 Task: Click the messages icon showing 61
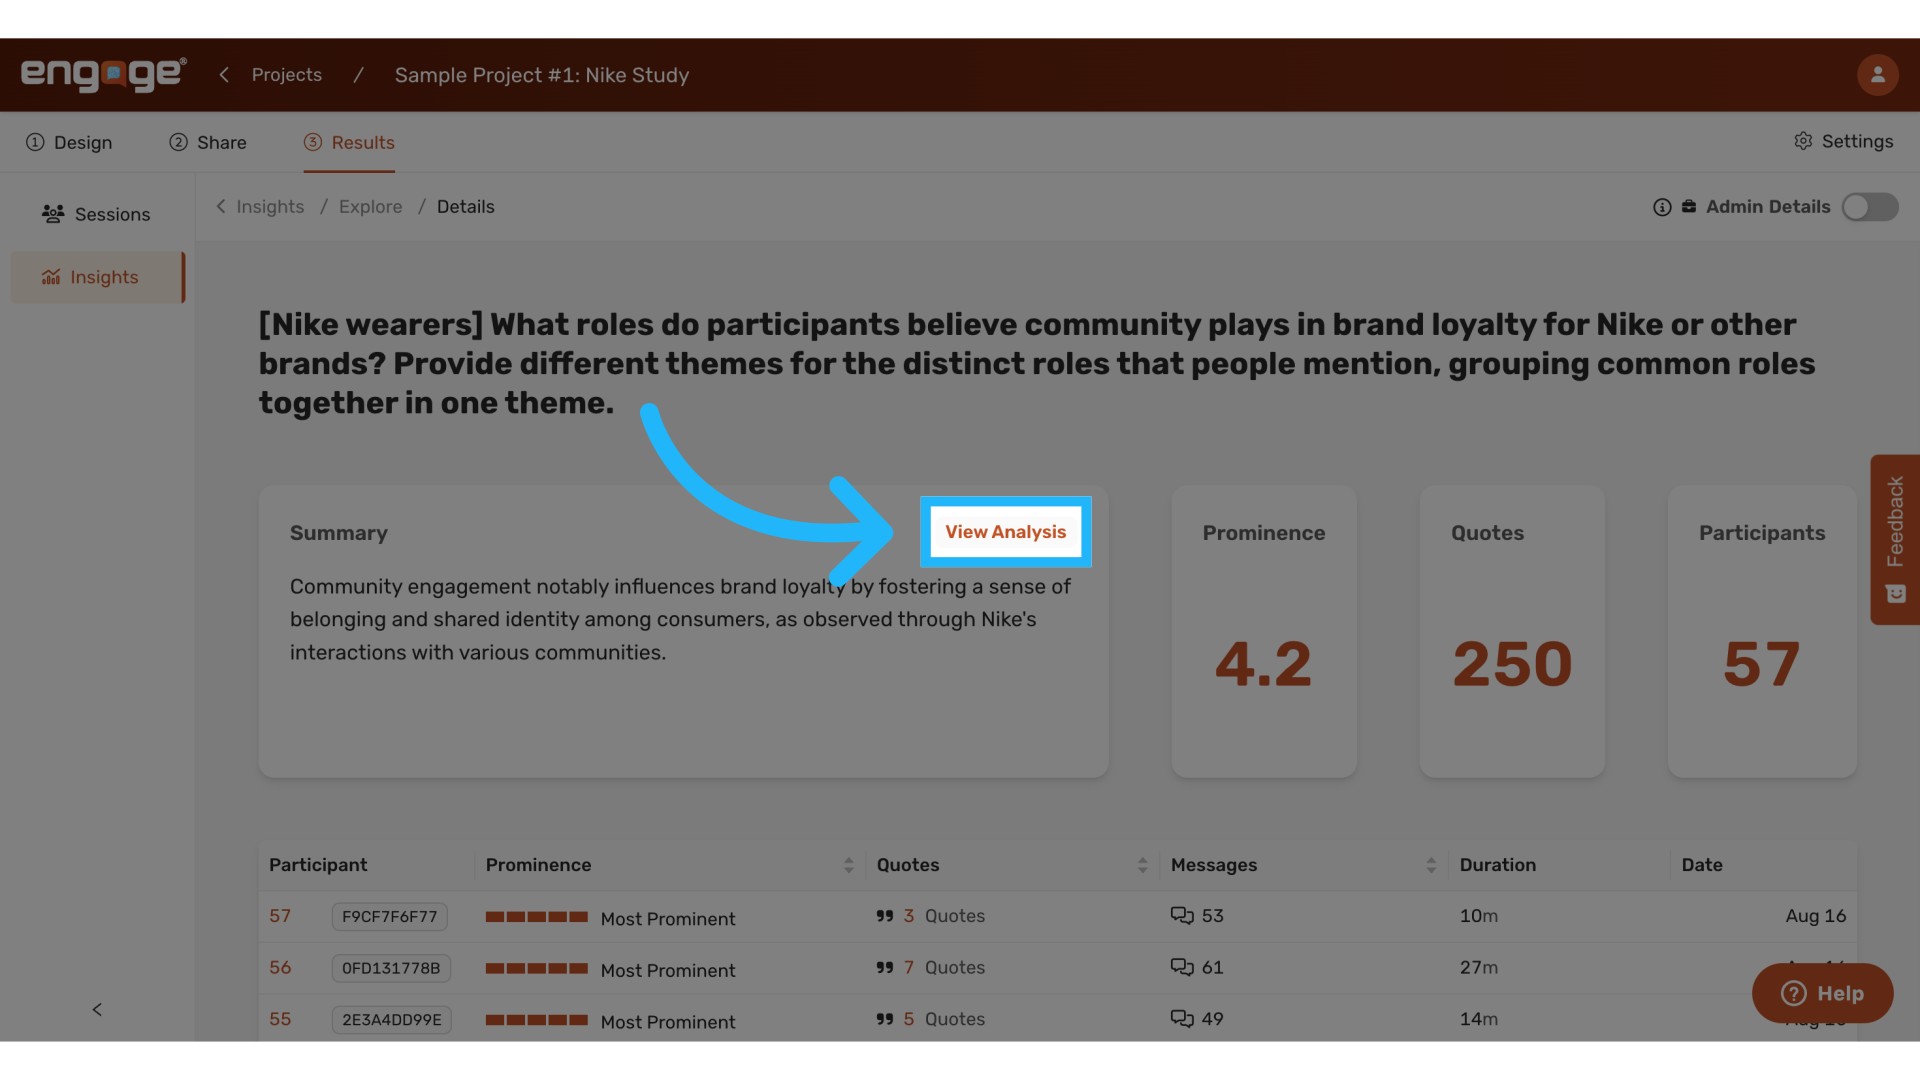coord(1182,967)
